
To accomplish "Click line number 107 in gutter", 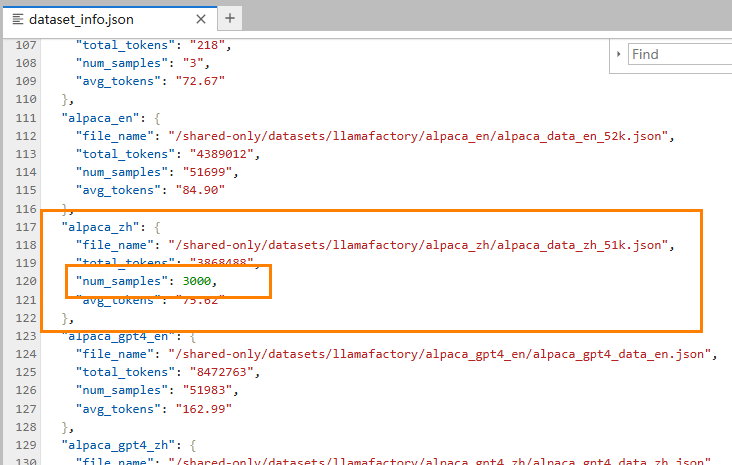I will 20,45.
